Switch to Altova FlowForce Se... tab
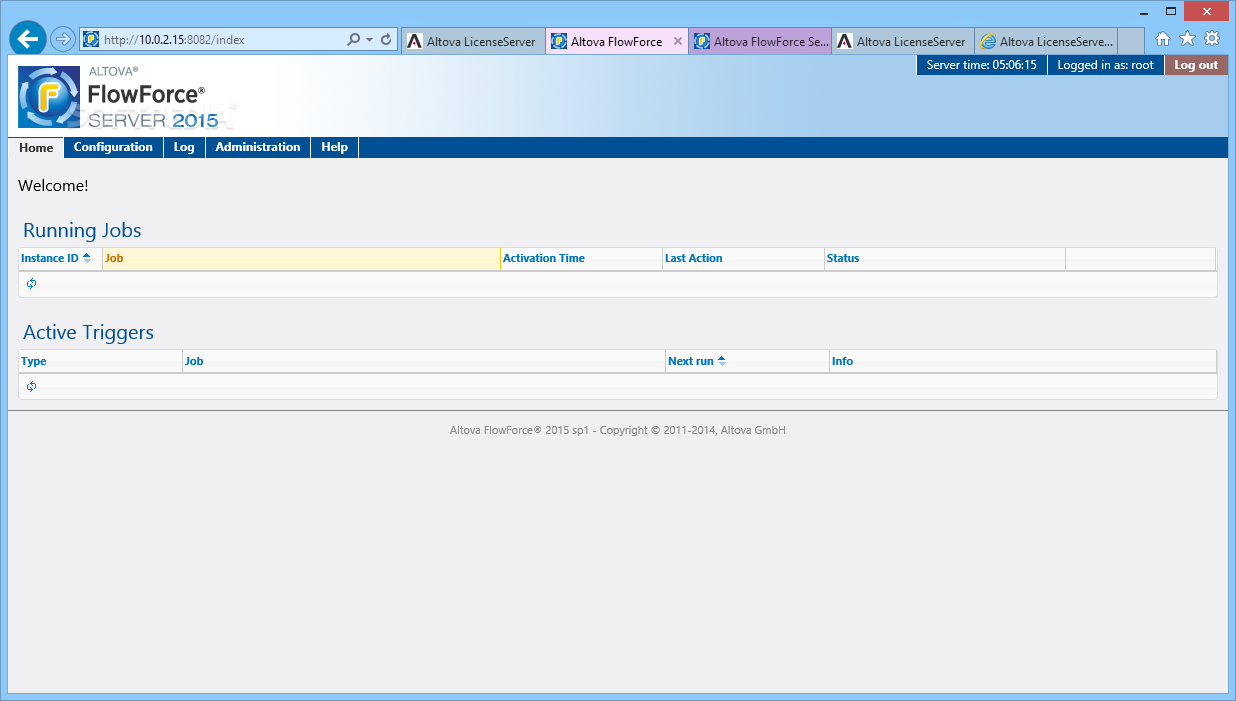Viewport: 1236px width, 701px height. (760, 41)
